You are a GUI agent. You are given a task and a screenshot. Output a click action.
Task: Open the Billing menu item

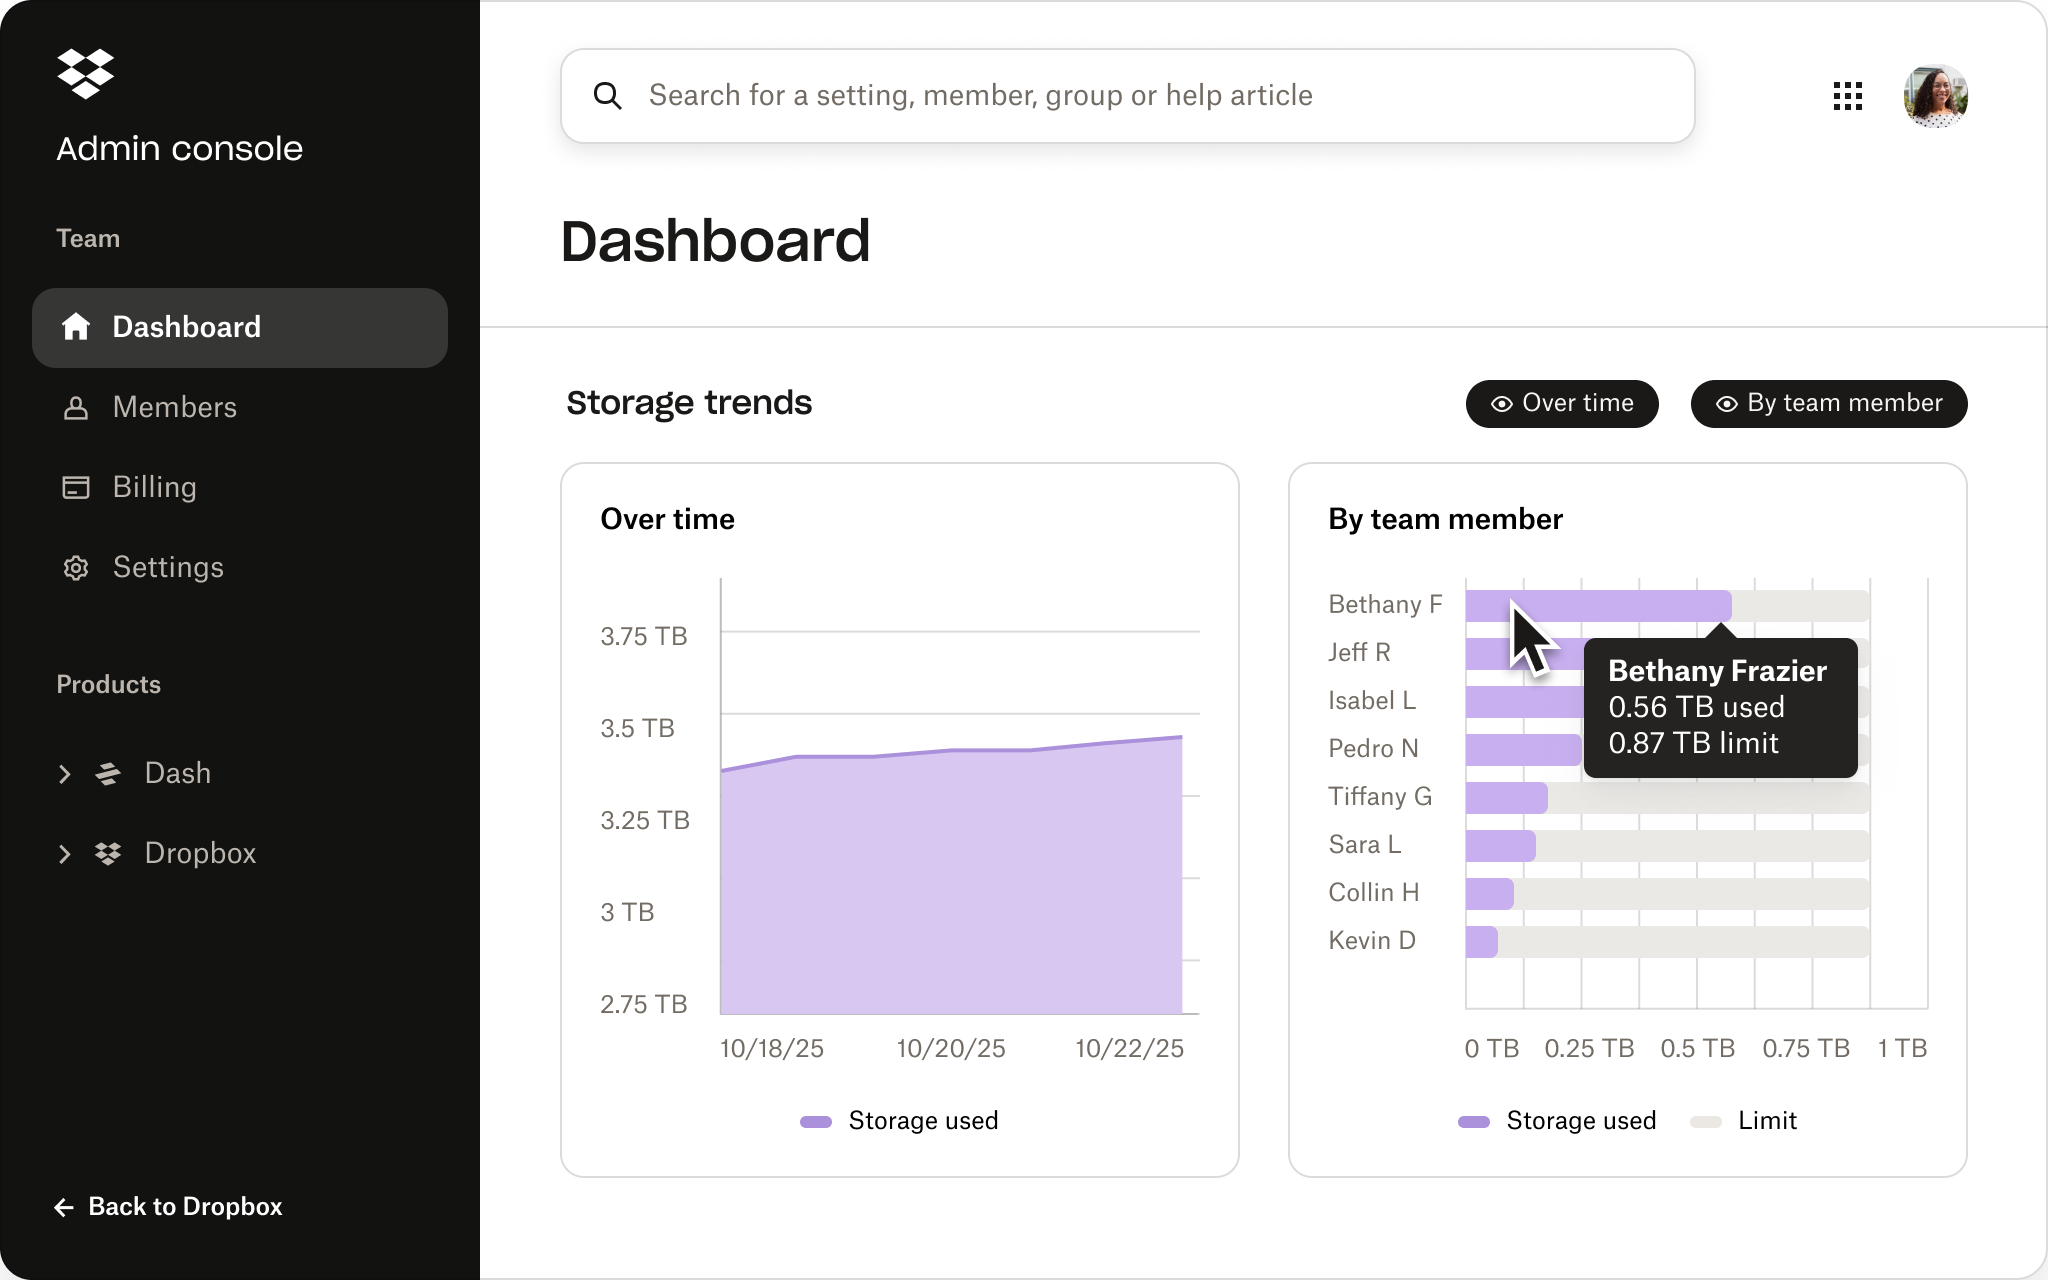point(155,488)
